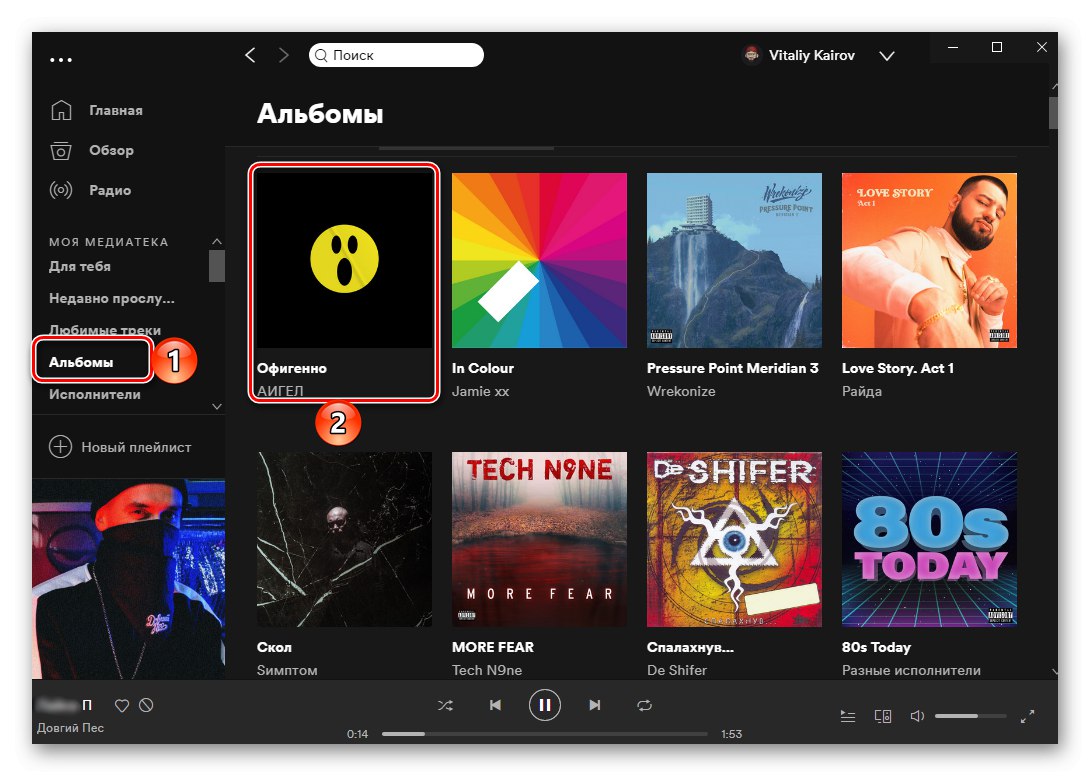Click the main content scrollbar thumb
The height and width of the screenshot is (776, 1090).
tap(1053, 113)
